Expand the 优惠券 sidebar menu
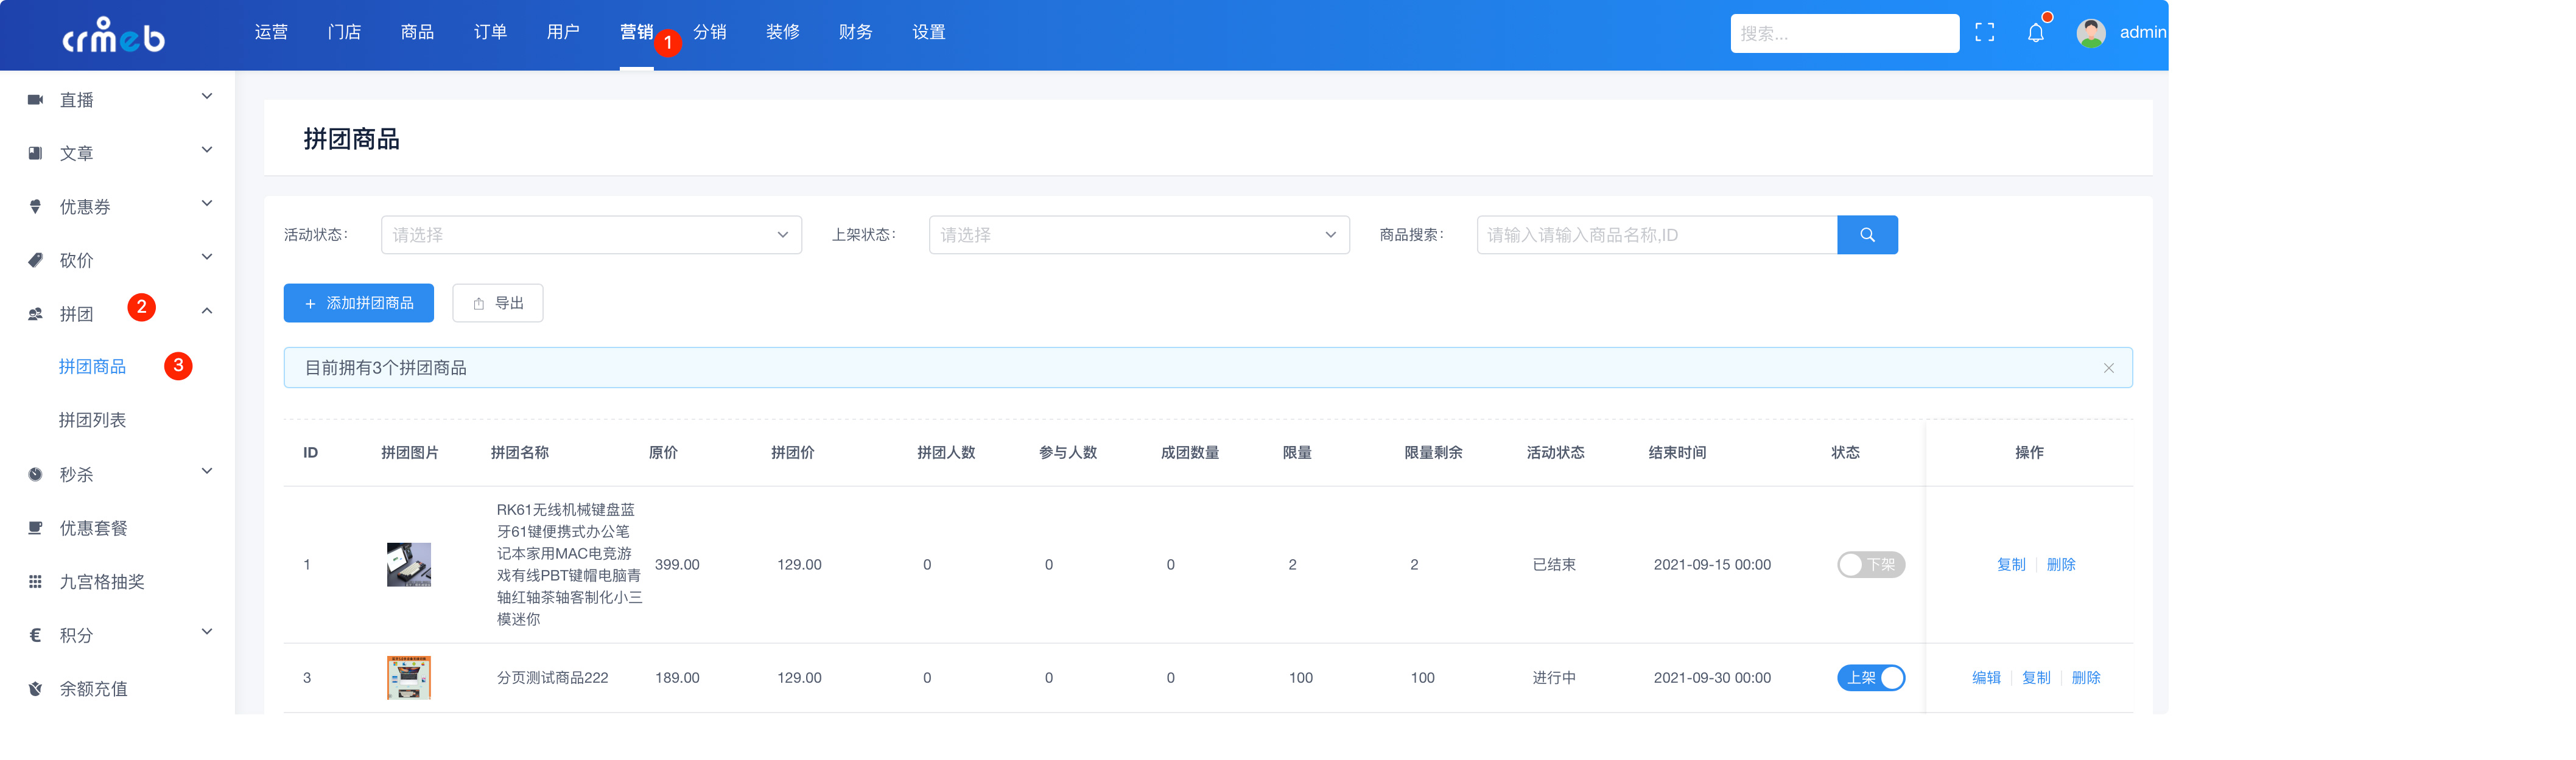 point(207,204)
